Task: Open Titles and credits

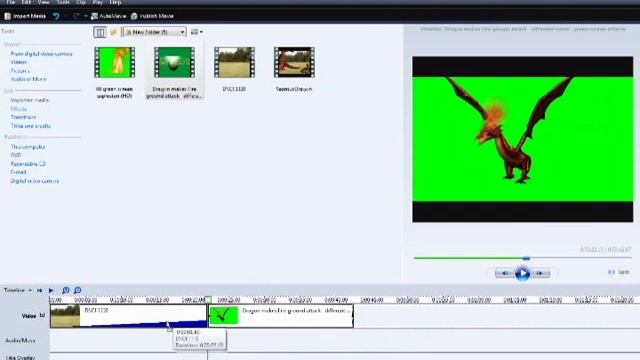Action: (x=31, y=126)
